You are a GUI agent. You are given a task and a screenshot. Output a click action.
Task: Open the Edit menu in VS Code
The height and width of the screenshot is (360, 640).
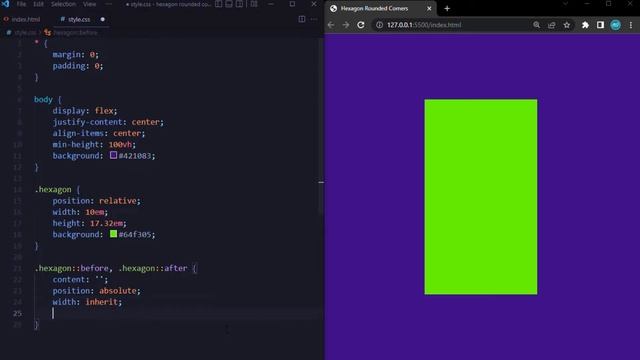point(38,4)
